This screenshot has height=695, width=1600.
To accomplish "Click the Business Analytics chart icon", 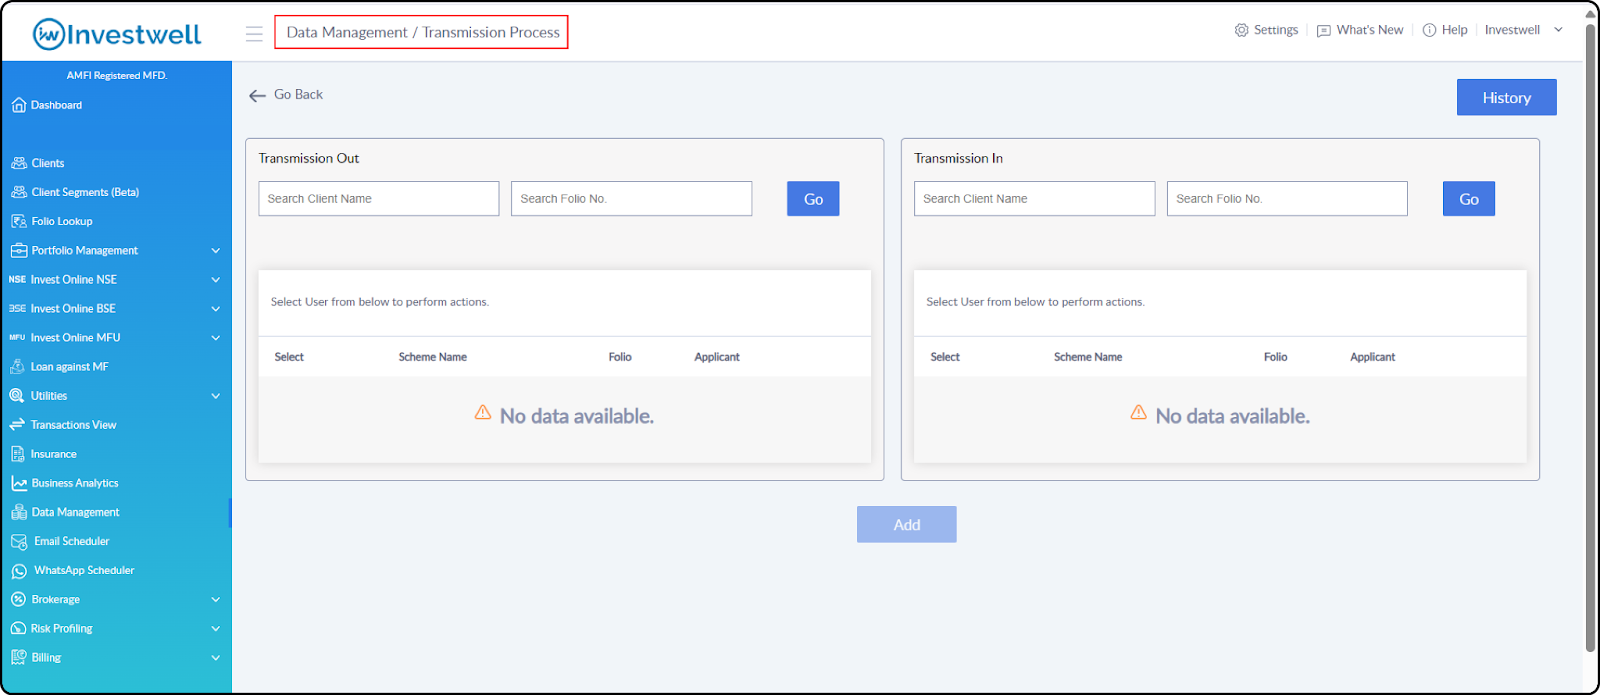I will pos(19,483).
